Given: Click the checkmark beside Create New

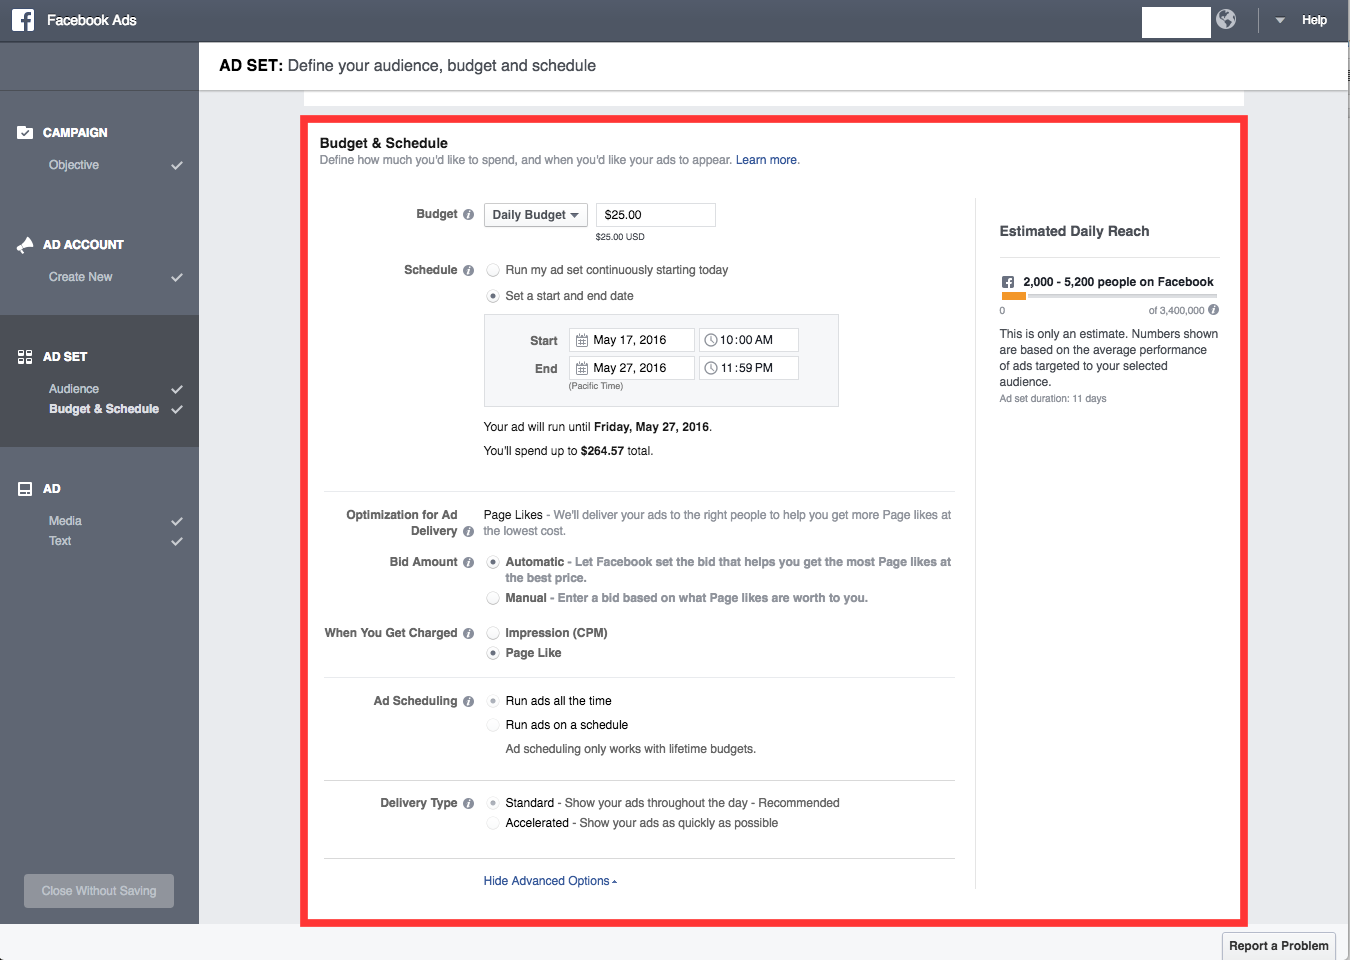Looking at the screenshot, I should [x=177, y=277].
